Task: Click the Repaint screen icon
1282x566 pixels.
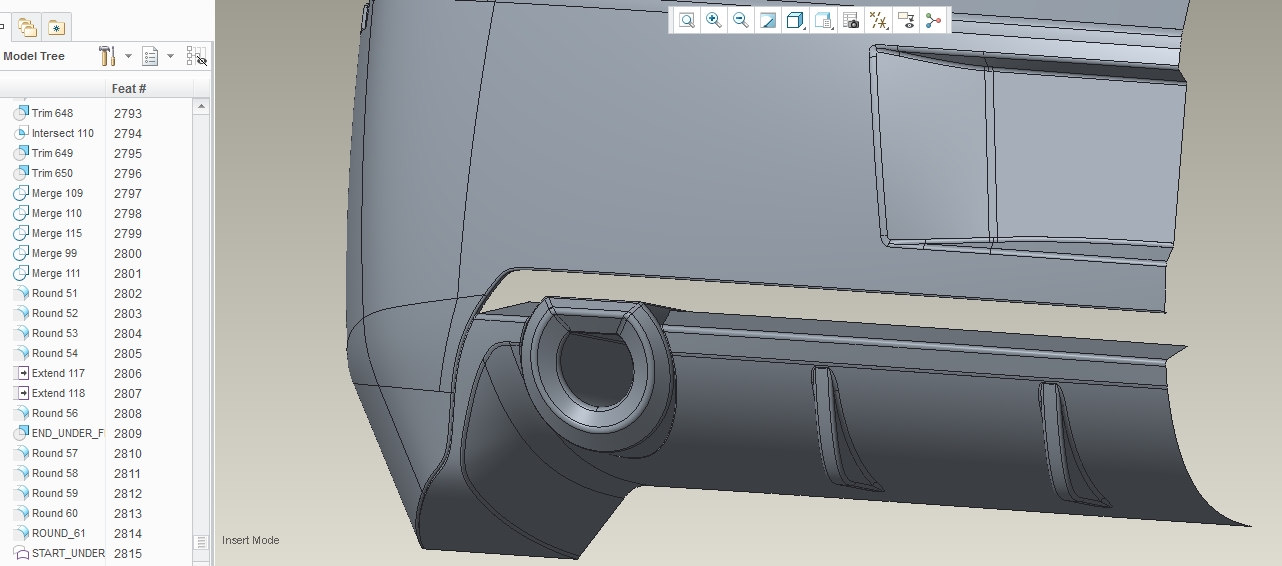Action: pos(768,20)
